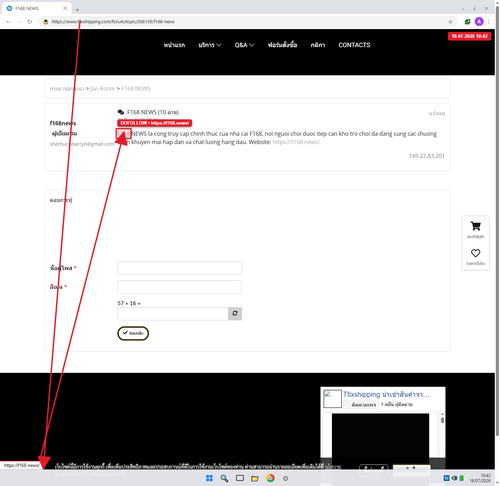The height and width of the screenshot is (486, 500).
Task: Submit the reply with the checkmark button
Action: point(133,333)
